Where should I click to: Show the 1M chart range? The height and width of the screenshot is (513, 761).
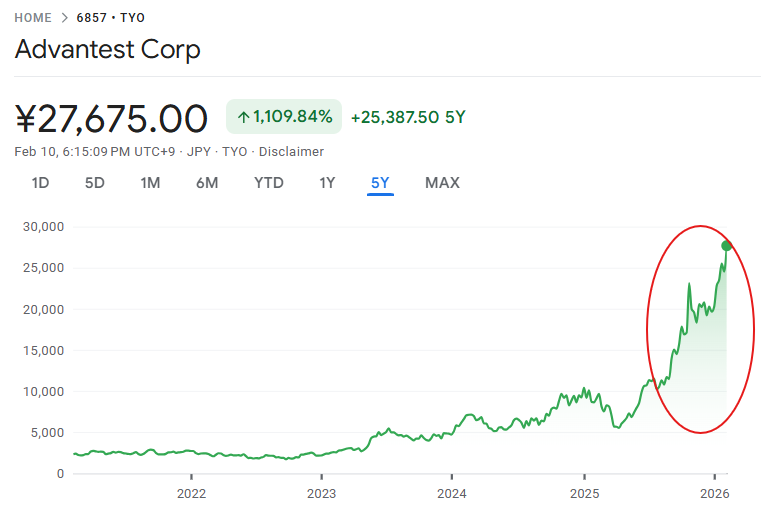(x=150, y=183)
